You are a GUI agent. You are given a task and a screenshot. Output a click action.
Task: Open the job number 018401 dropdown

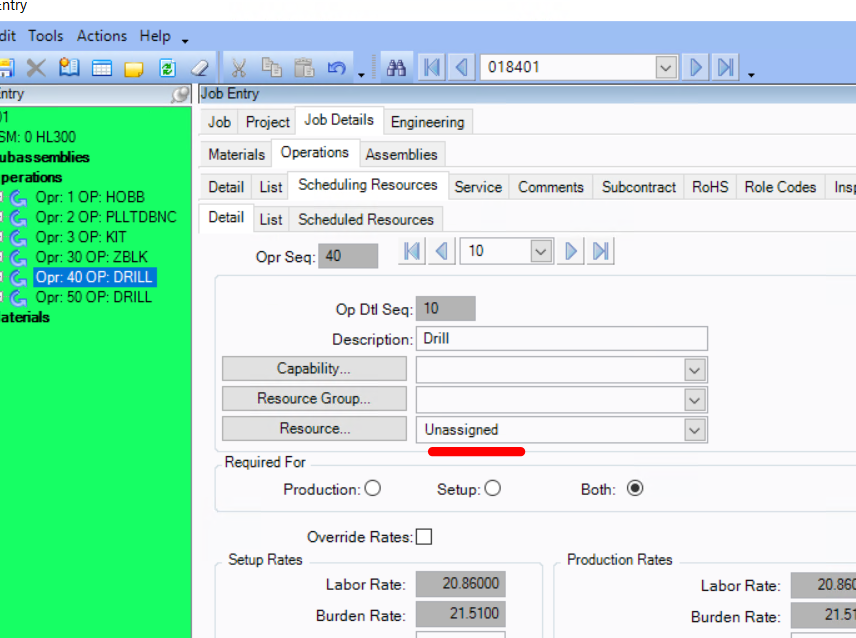point(665,68)
